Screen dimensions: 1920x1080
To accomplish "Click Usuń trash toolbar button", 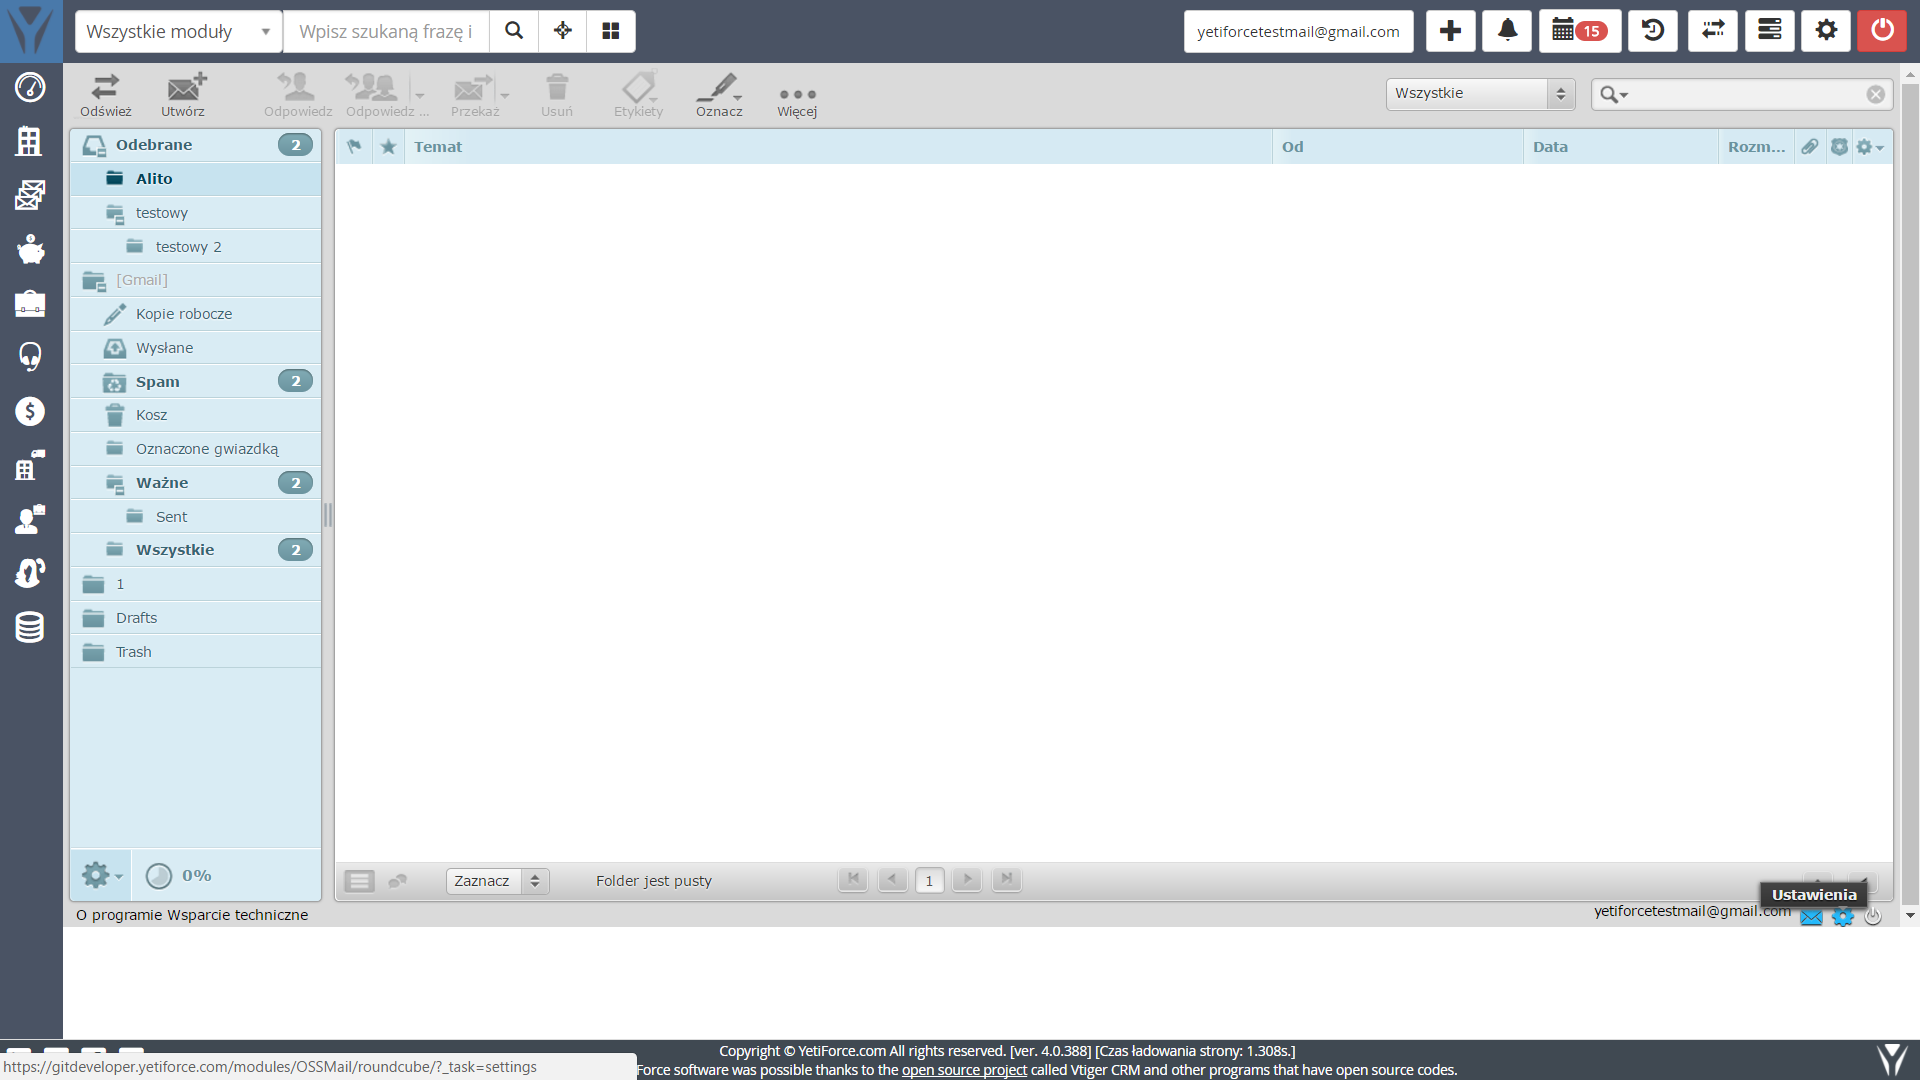I will (x=557, y=96).
